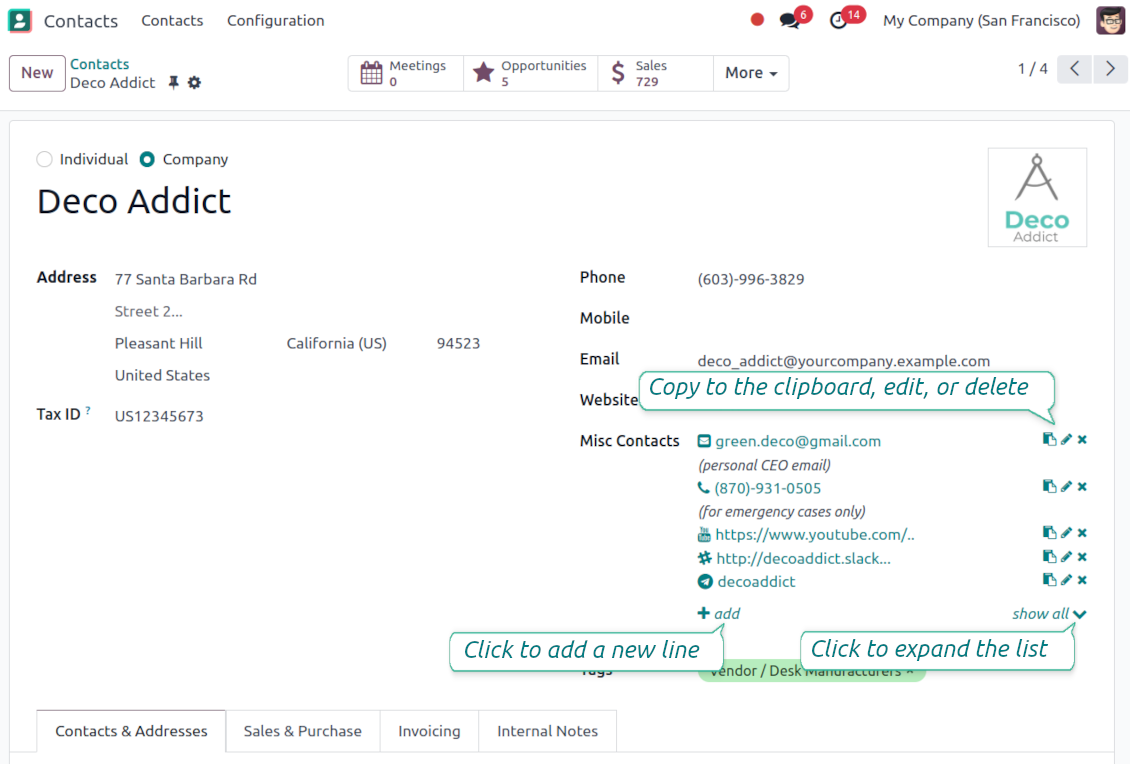Edit the green.deco@gmail.com contact line

click(x=1067, y=439)
